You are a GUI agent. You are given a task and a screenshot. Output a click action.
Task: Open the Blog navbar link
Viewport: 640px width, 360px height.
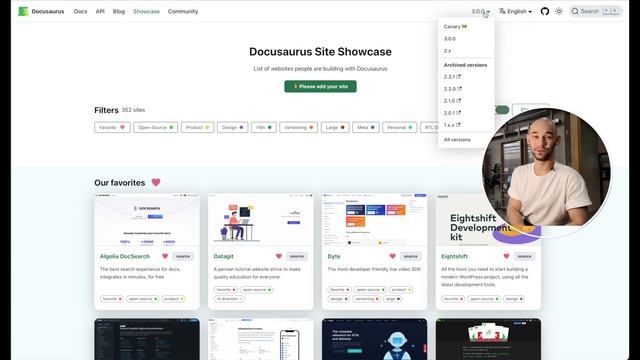(119, 11)
